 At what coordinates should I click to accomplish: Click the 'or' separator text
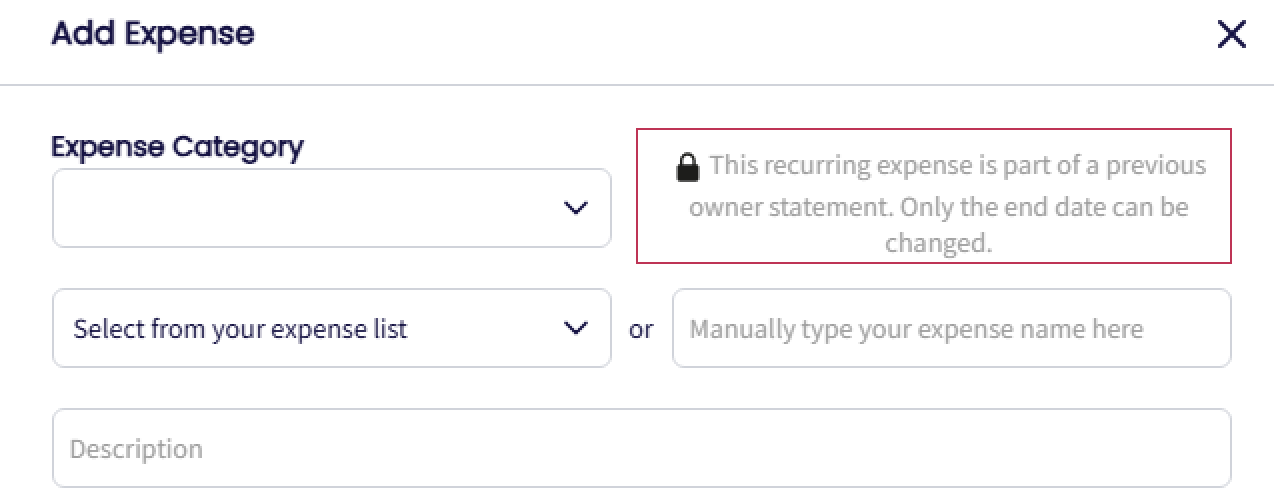[641, 329]
